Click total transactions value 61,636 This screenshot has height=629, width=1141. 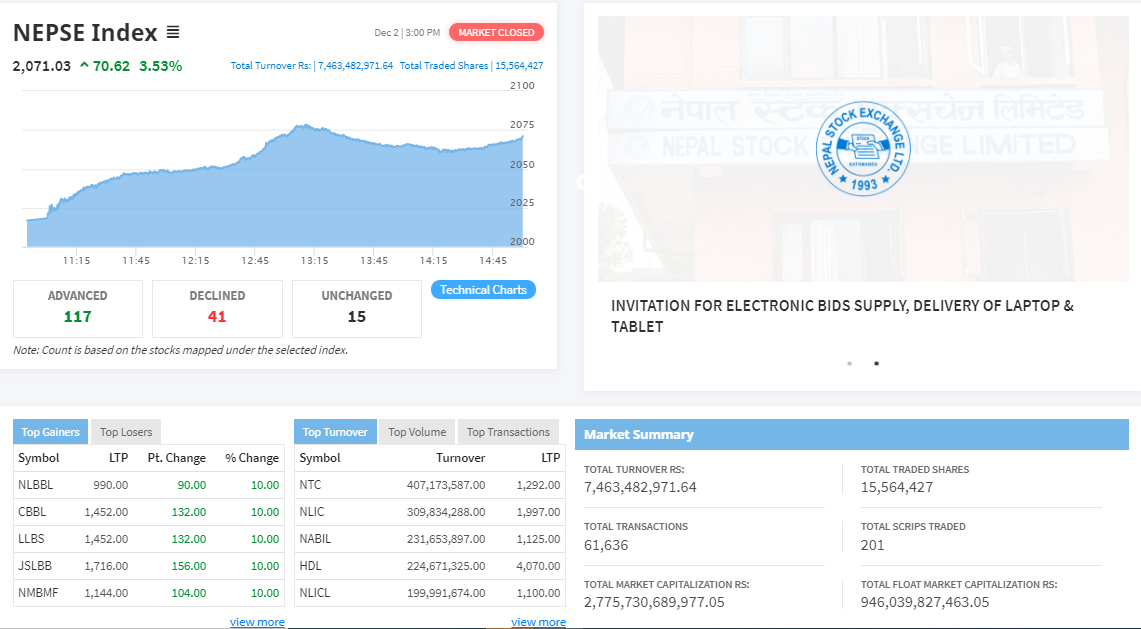click(x=606, y=545)
